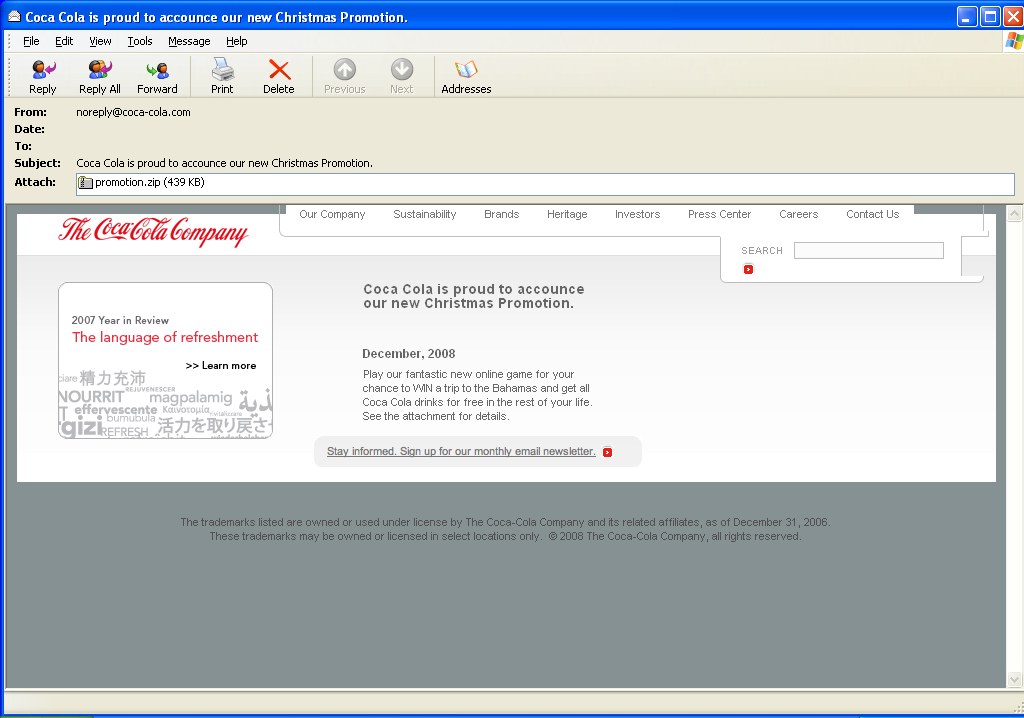Click the sender address noreply@coca-cola.com
Screen dimensions: 1024x718
tap(133, 112)
